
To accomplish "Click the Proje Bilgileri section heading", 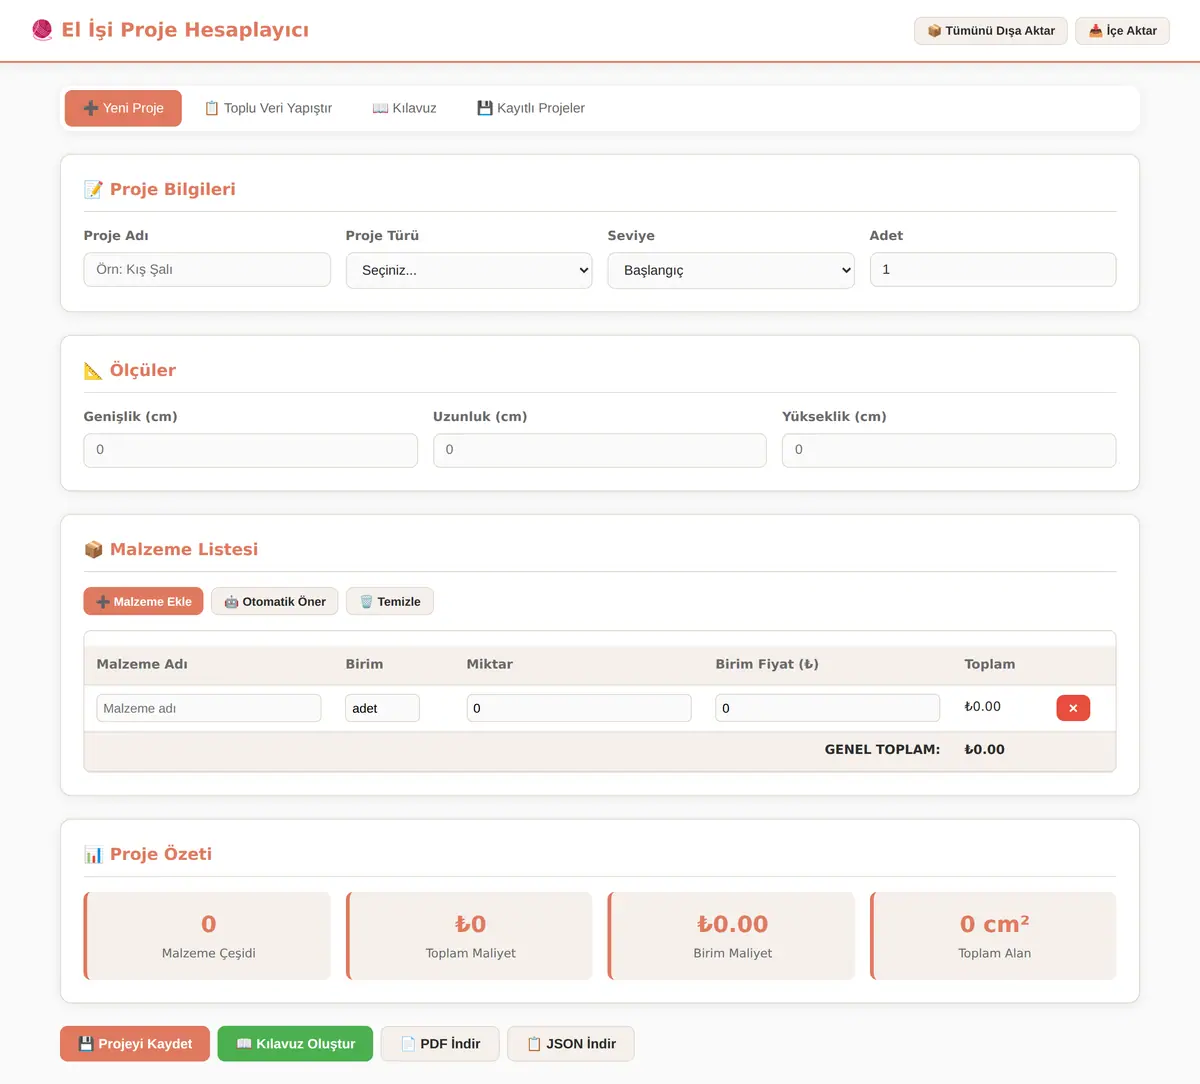I will coord(160,189).
